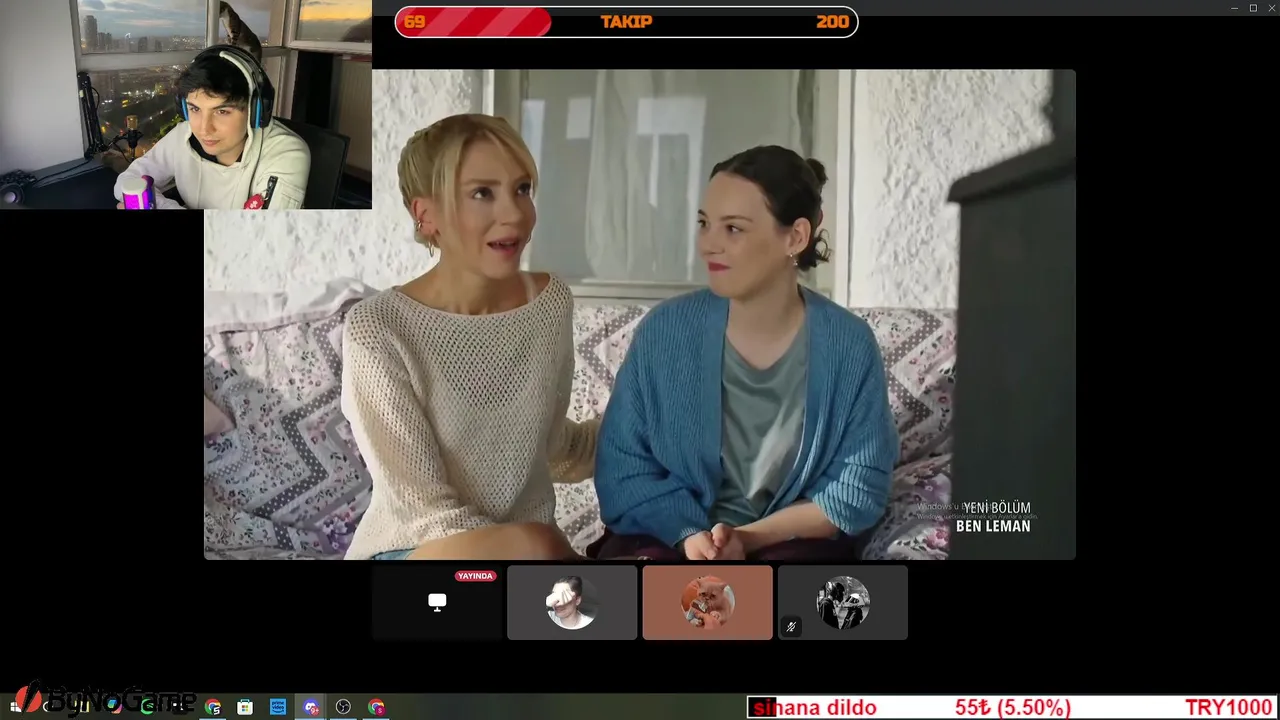
Task: Focus the shared stream video of two women
Action: (x=640, y=314)
